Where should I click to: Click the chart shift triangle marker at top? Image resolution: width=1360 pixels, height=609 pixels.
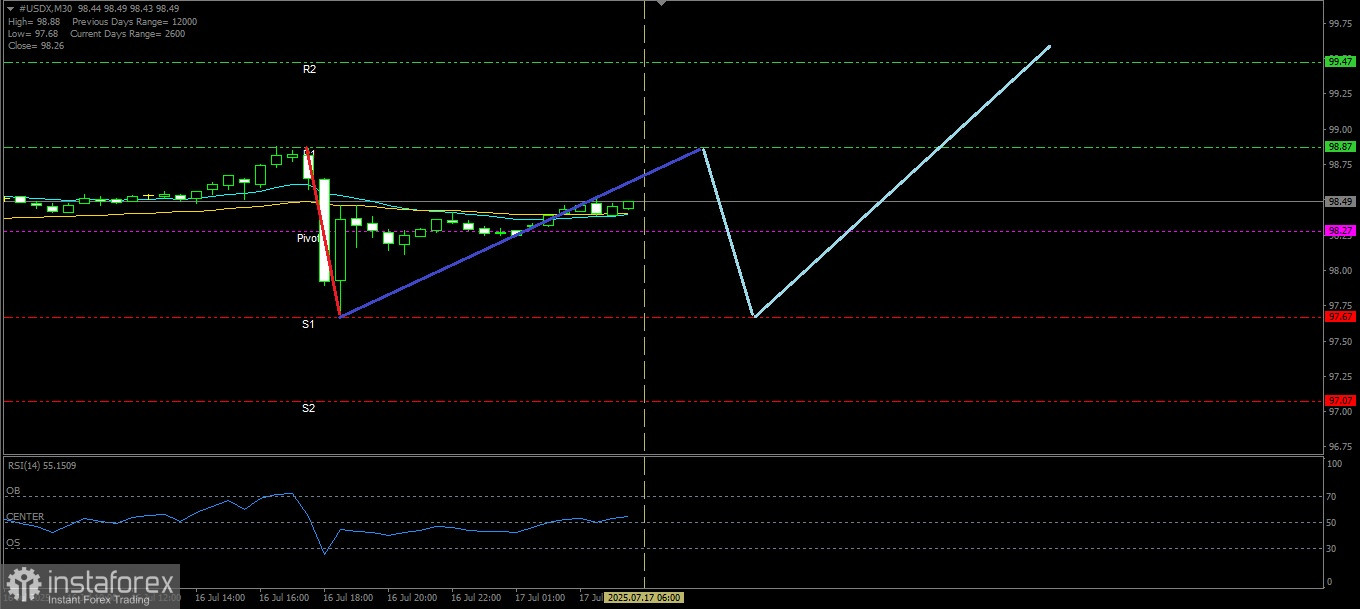pos(660,4)
